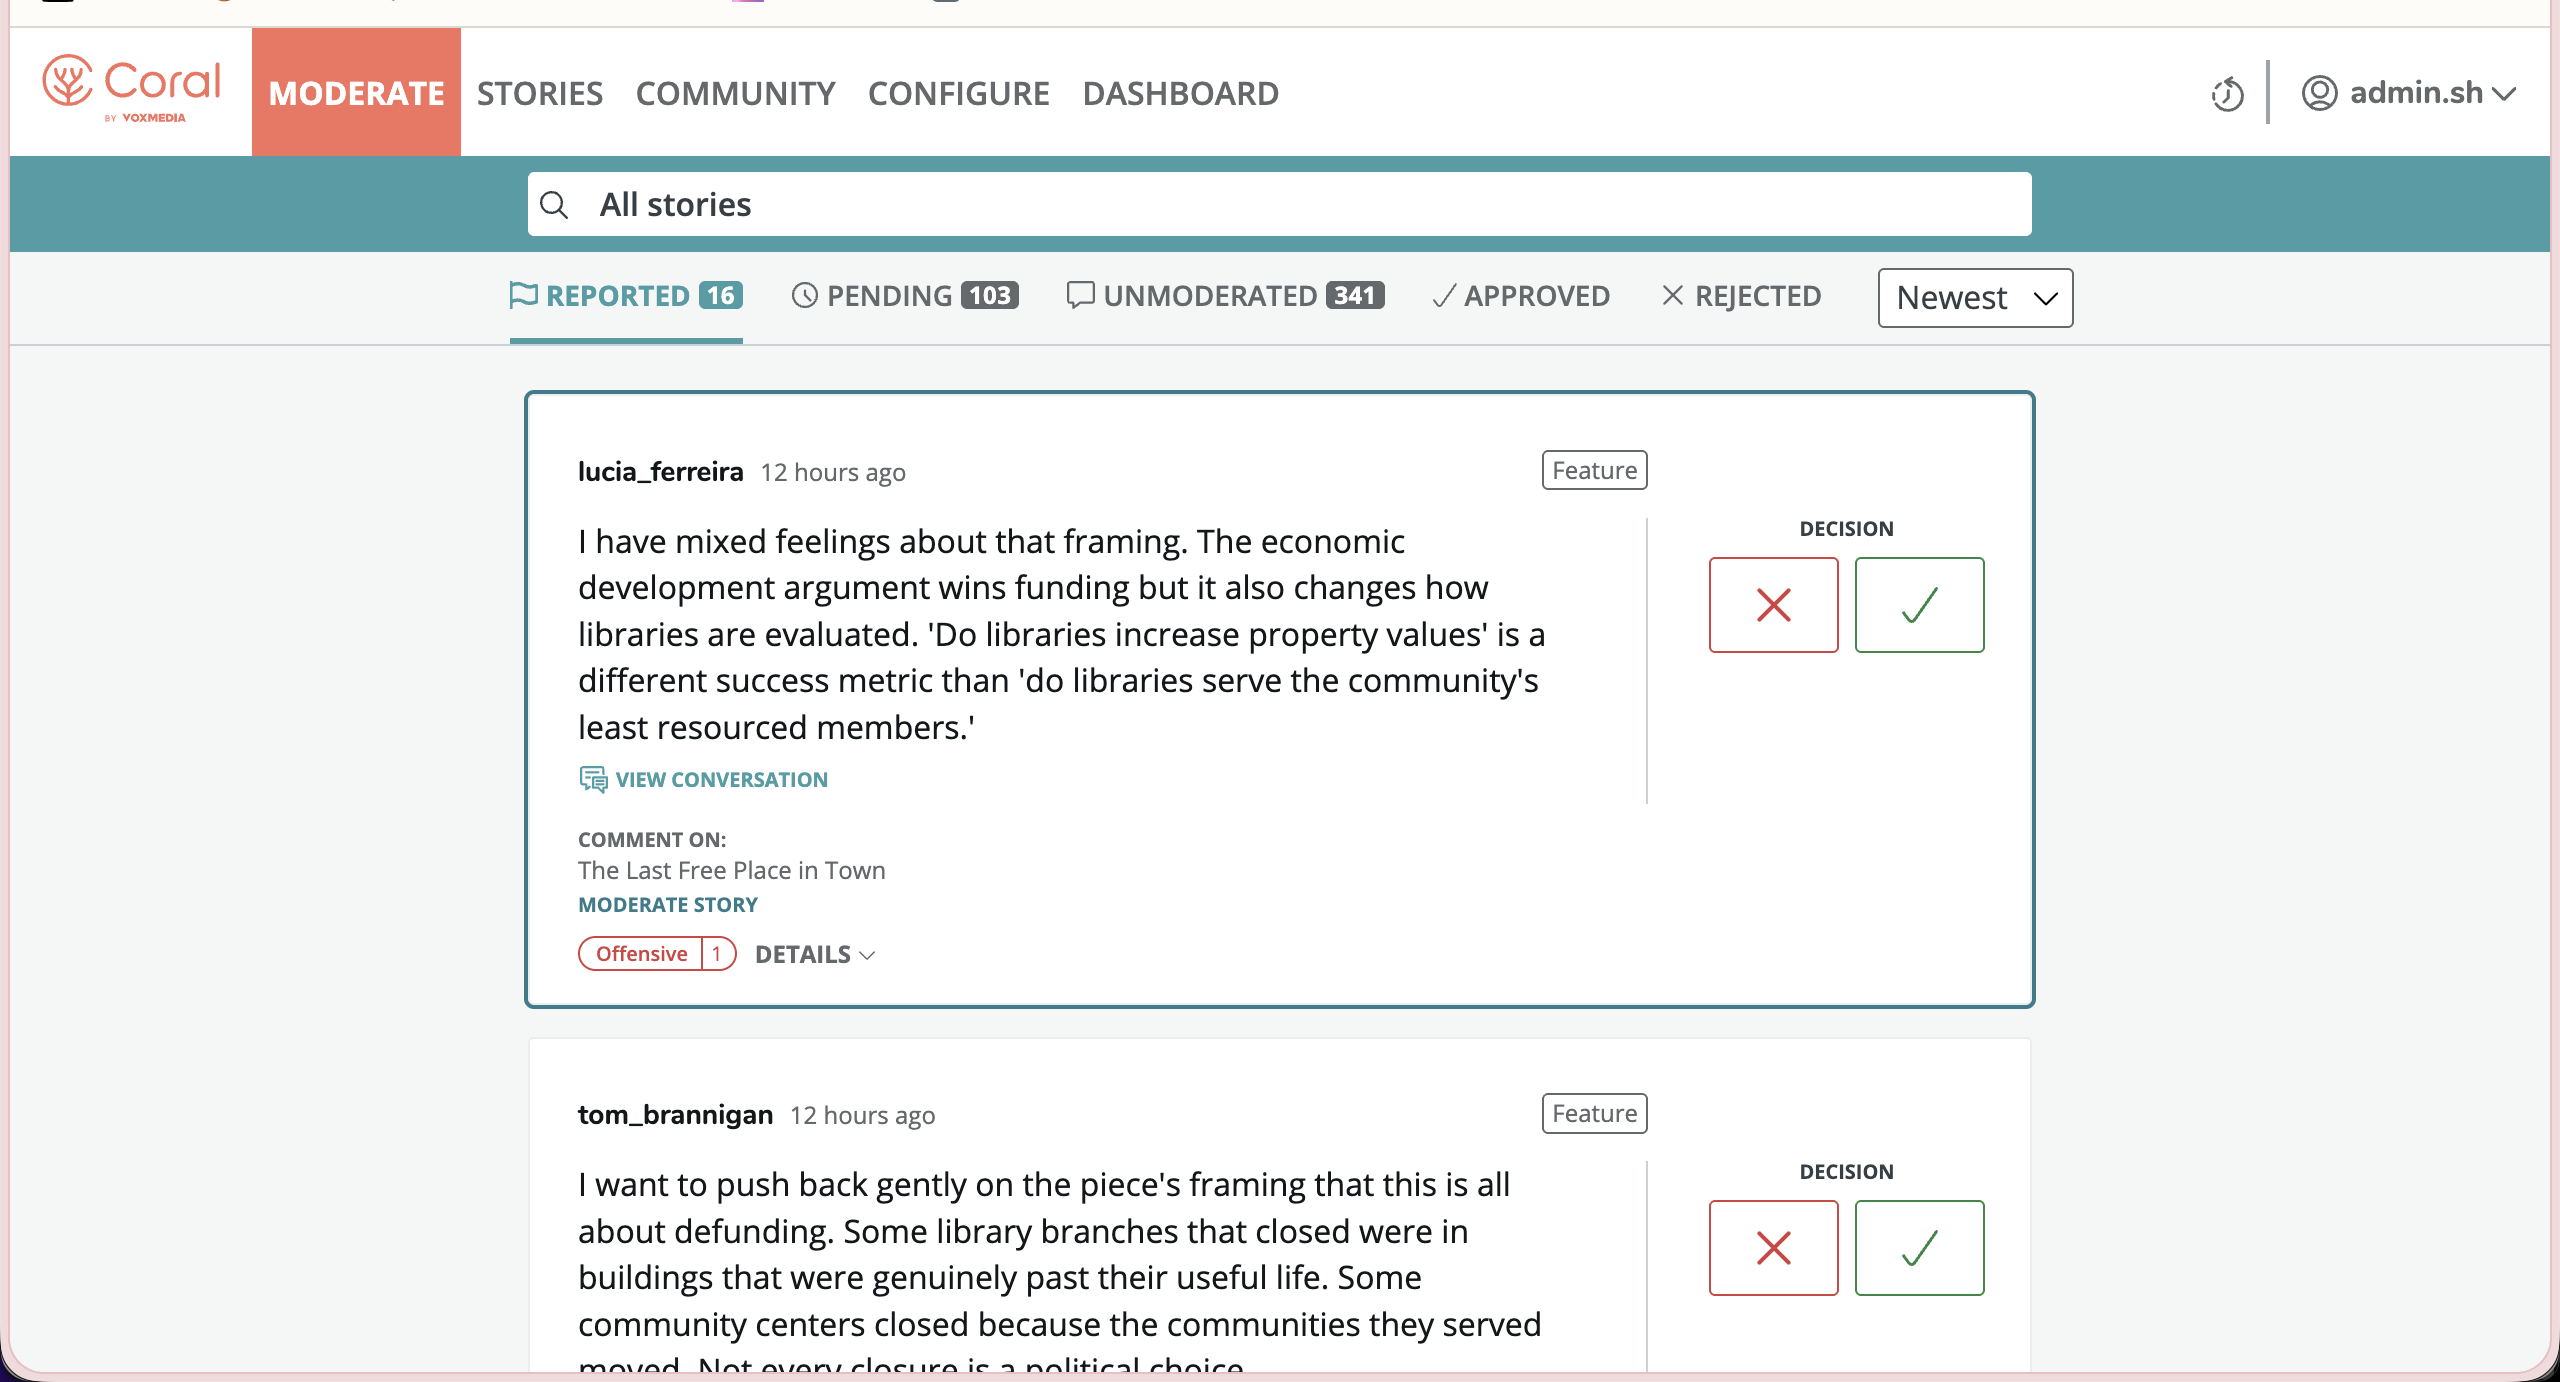Screen dimensions: 2560x1382
Task: Click the Offensive flag tag
Action: (657, 954)
